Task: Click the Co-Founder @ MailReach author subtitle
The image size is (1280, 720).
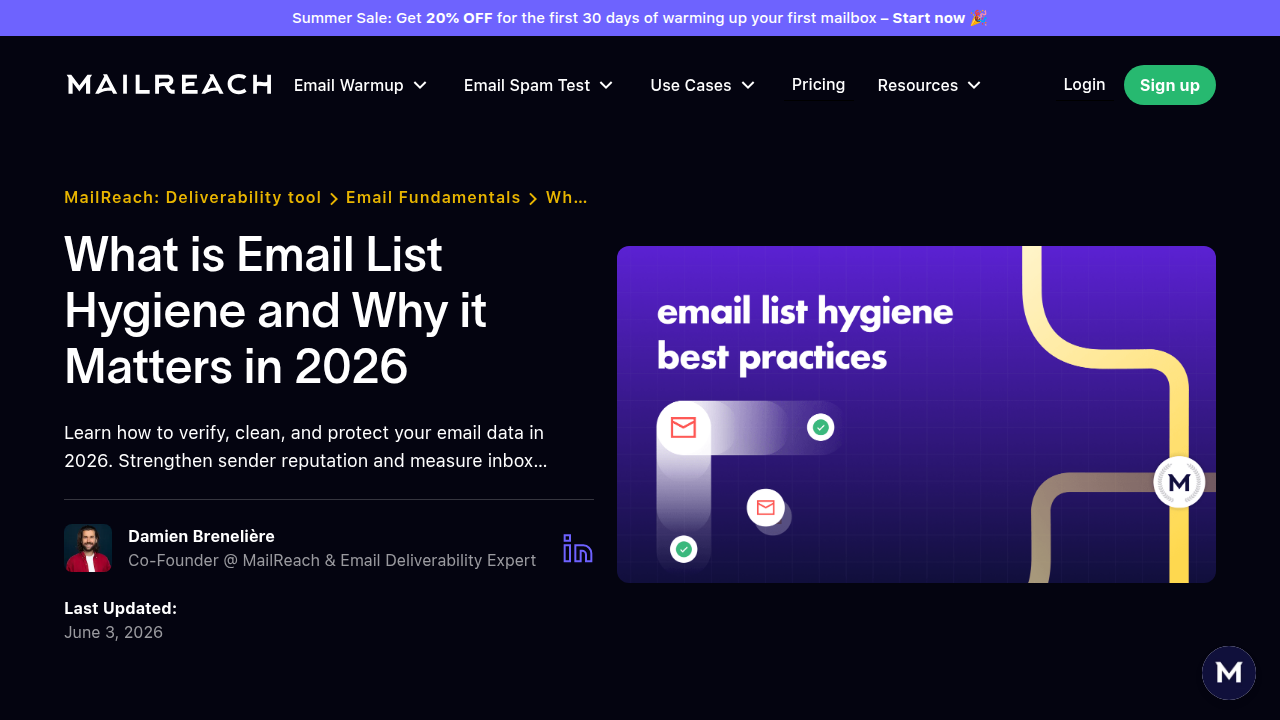Action: click(332, 560)
